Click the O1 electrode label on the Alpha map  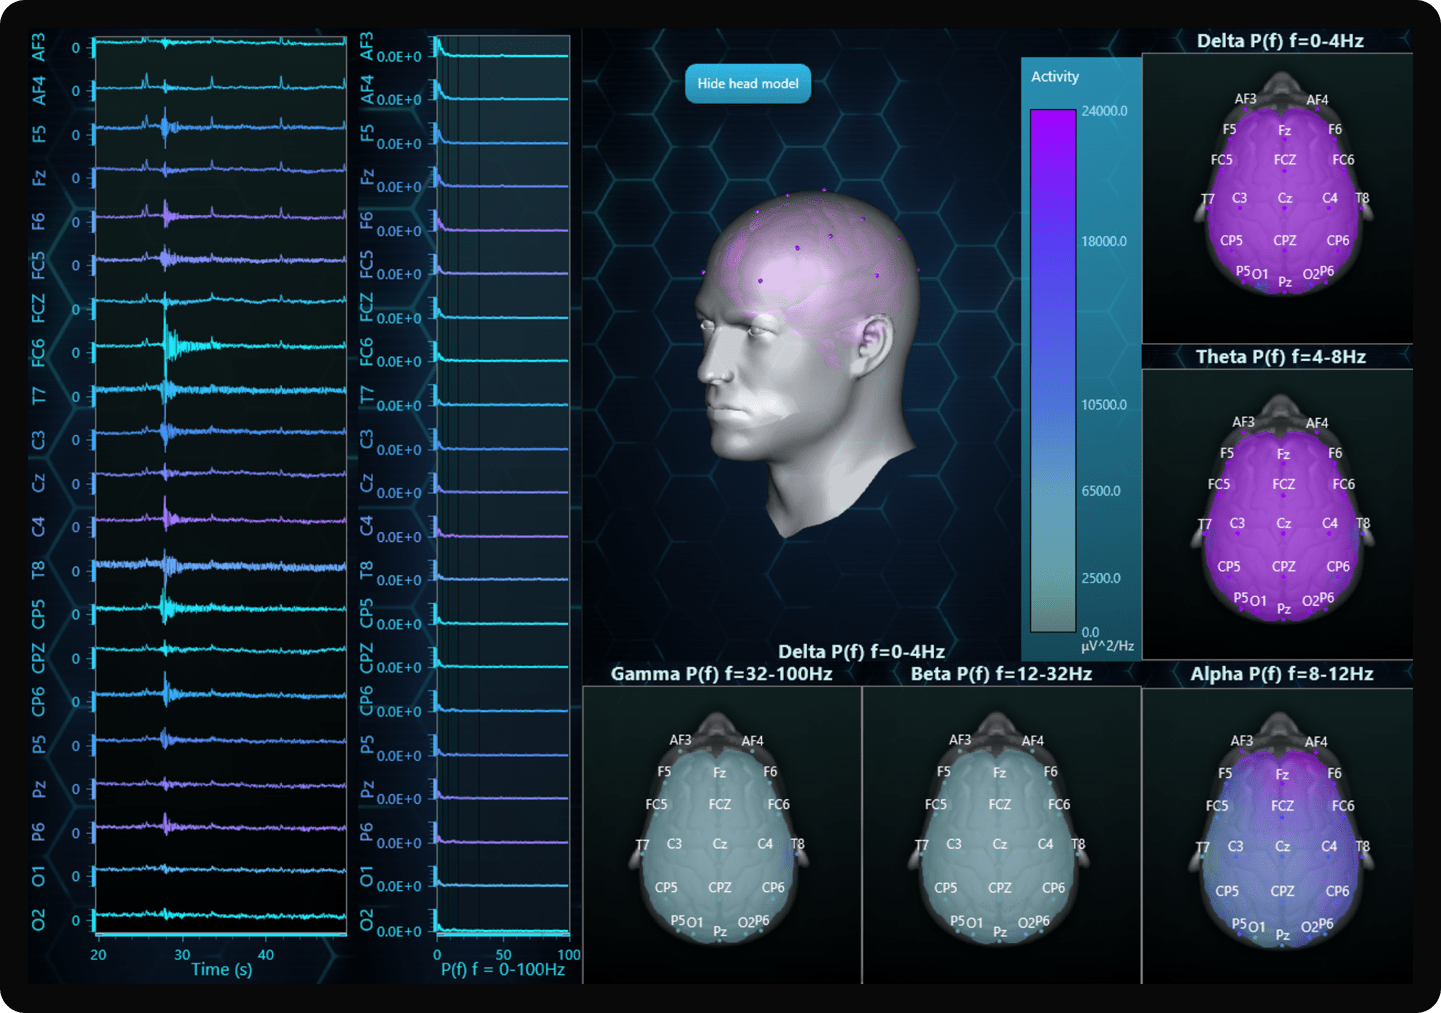point(1256,927)
